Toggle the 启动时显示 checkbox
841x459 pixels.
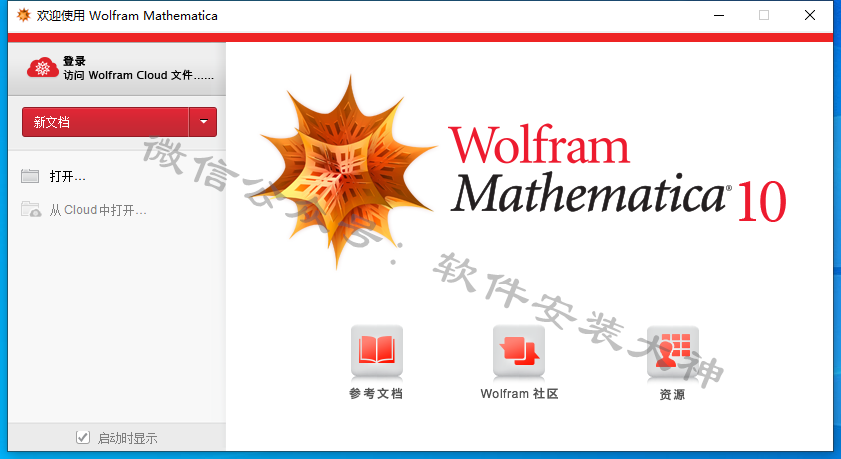83,437
